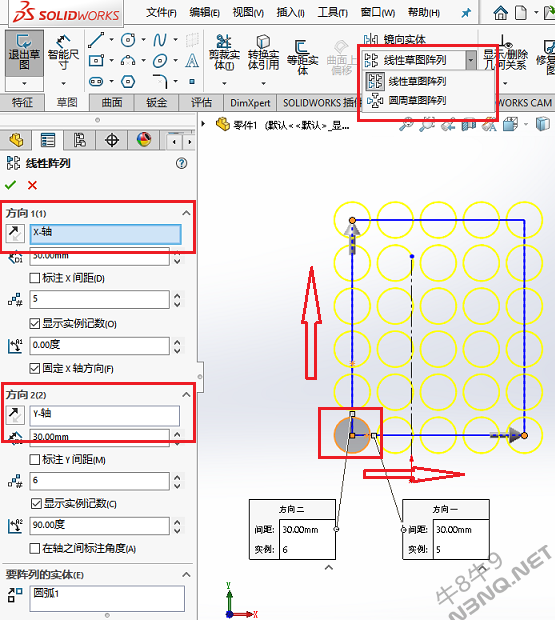Open the appearance color-wheel tab in the panel
The image size is (555, 620).
pos(144,140)
